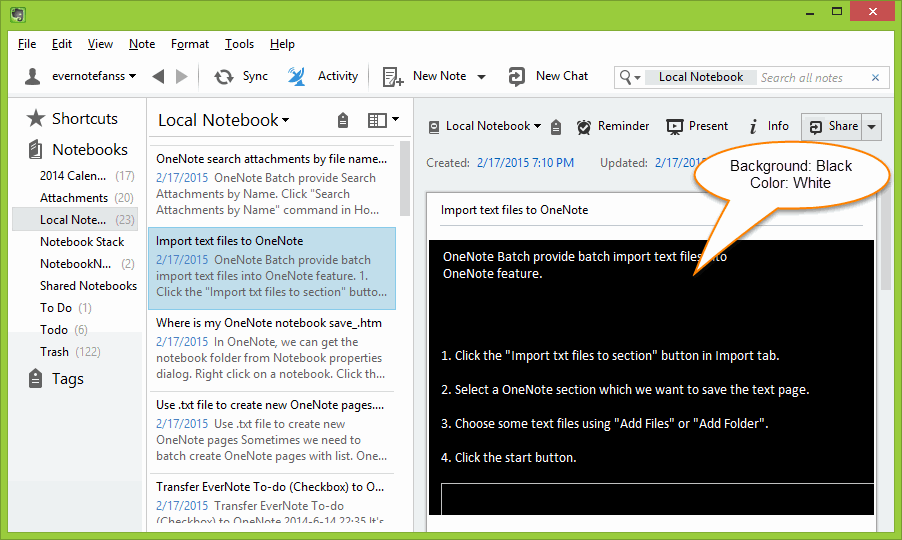Click the Activity button label

tap(338, 76)
